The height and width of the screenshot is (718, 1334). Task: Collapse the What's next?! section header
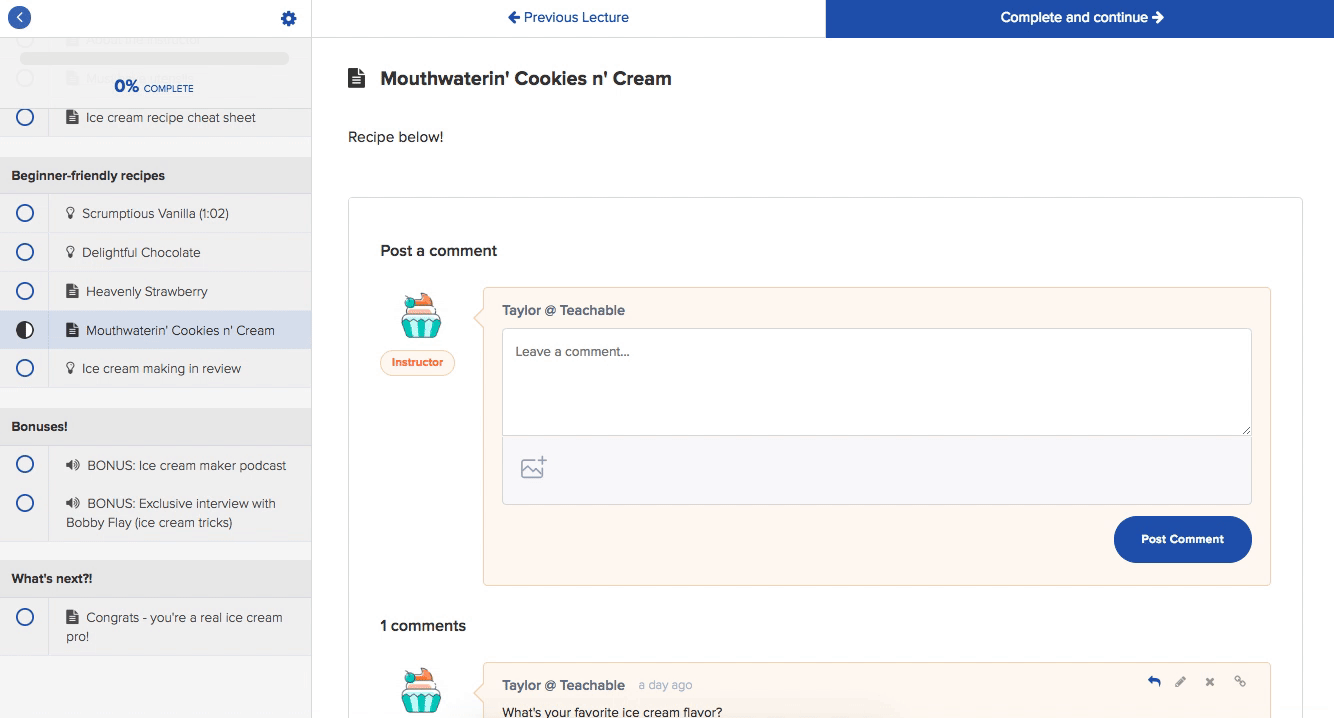[x=155, y=578]
